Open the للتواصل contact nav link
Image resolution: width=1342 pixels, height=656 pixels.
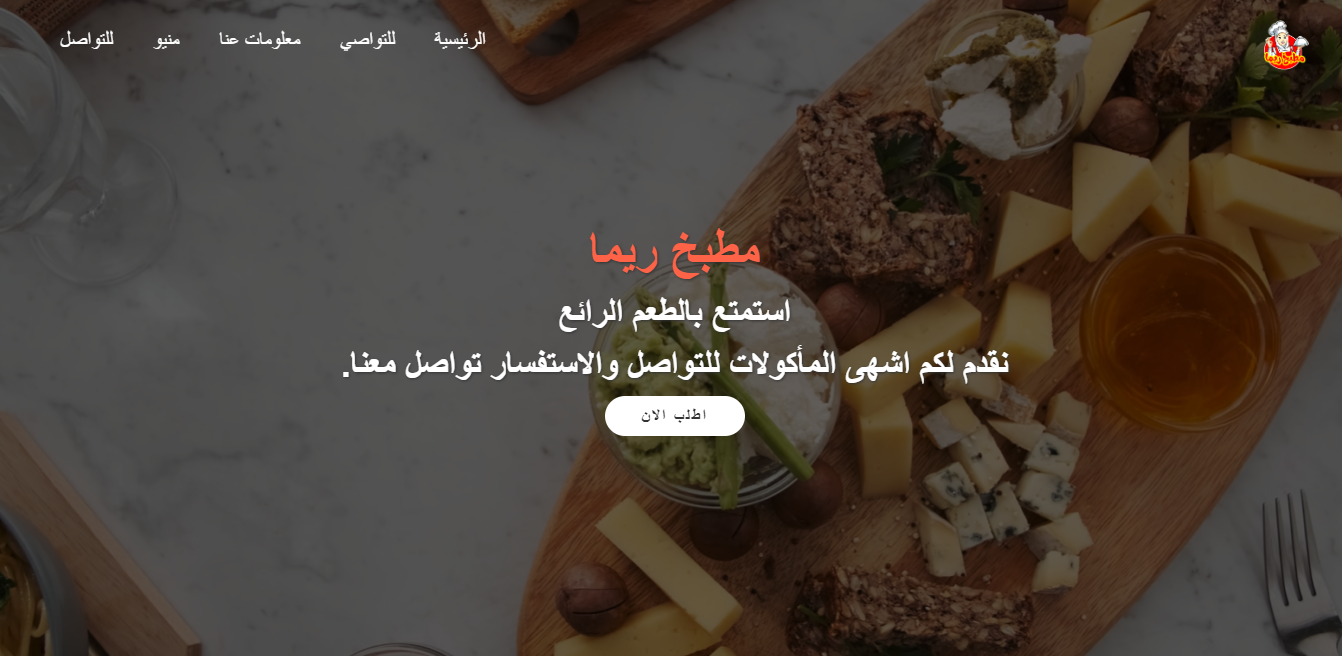coord(86,39)
